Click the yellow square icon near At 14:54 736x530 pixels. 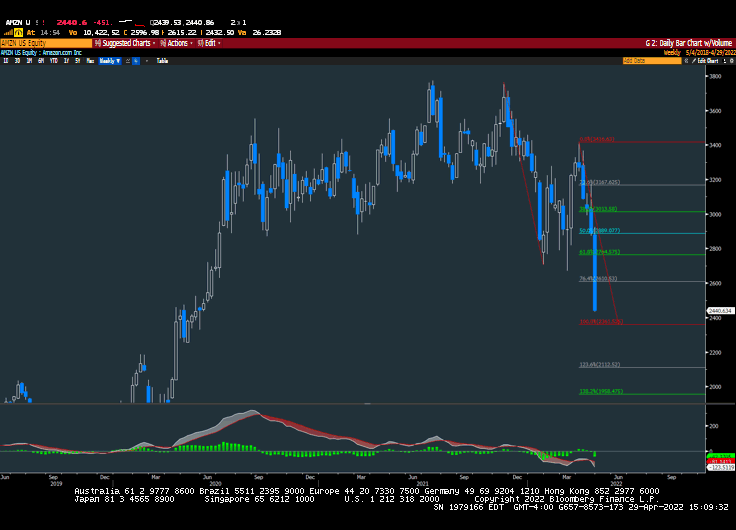click(x=18, y=32)
